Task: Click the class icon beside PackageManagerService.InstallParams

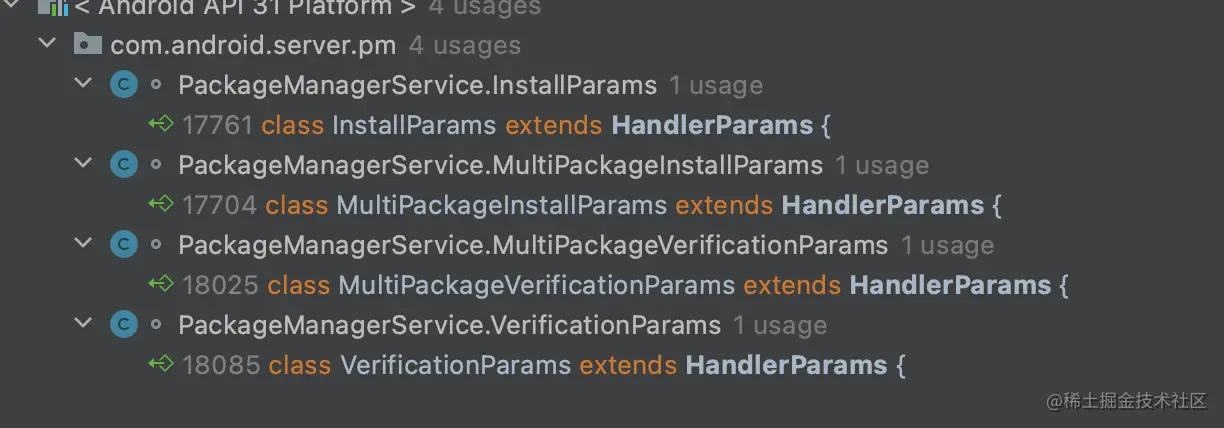Action: coord(123,85)
